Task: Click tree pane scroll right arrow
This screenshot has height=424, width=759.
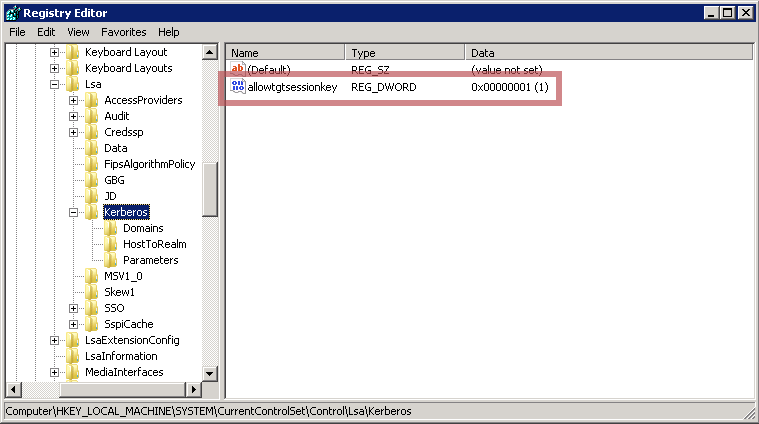Action: (x=194, y=389)
